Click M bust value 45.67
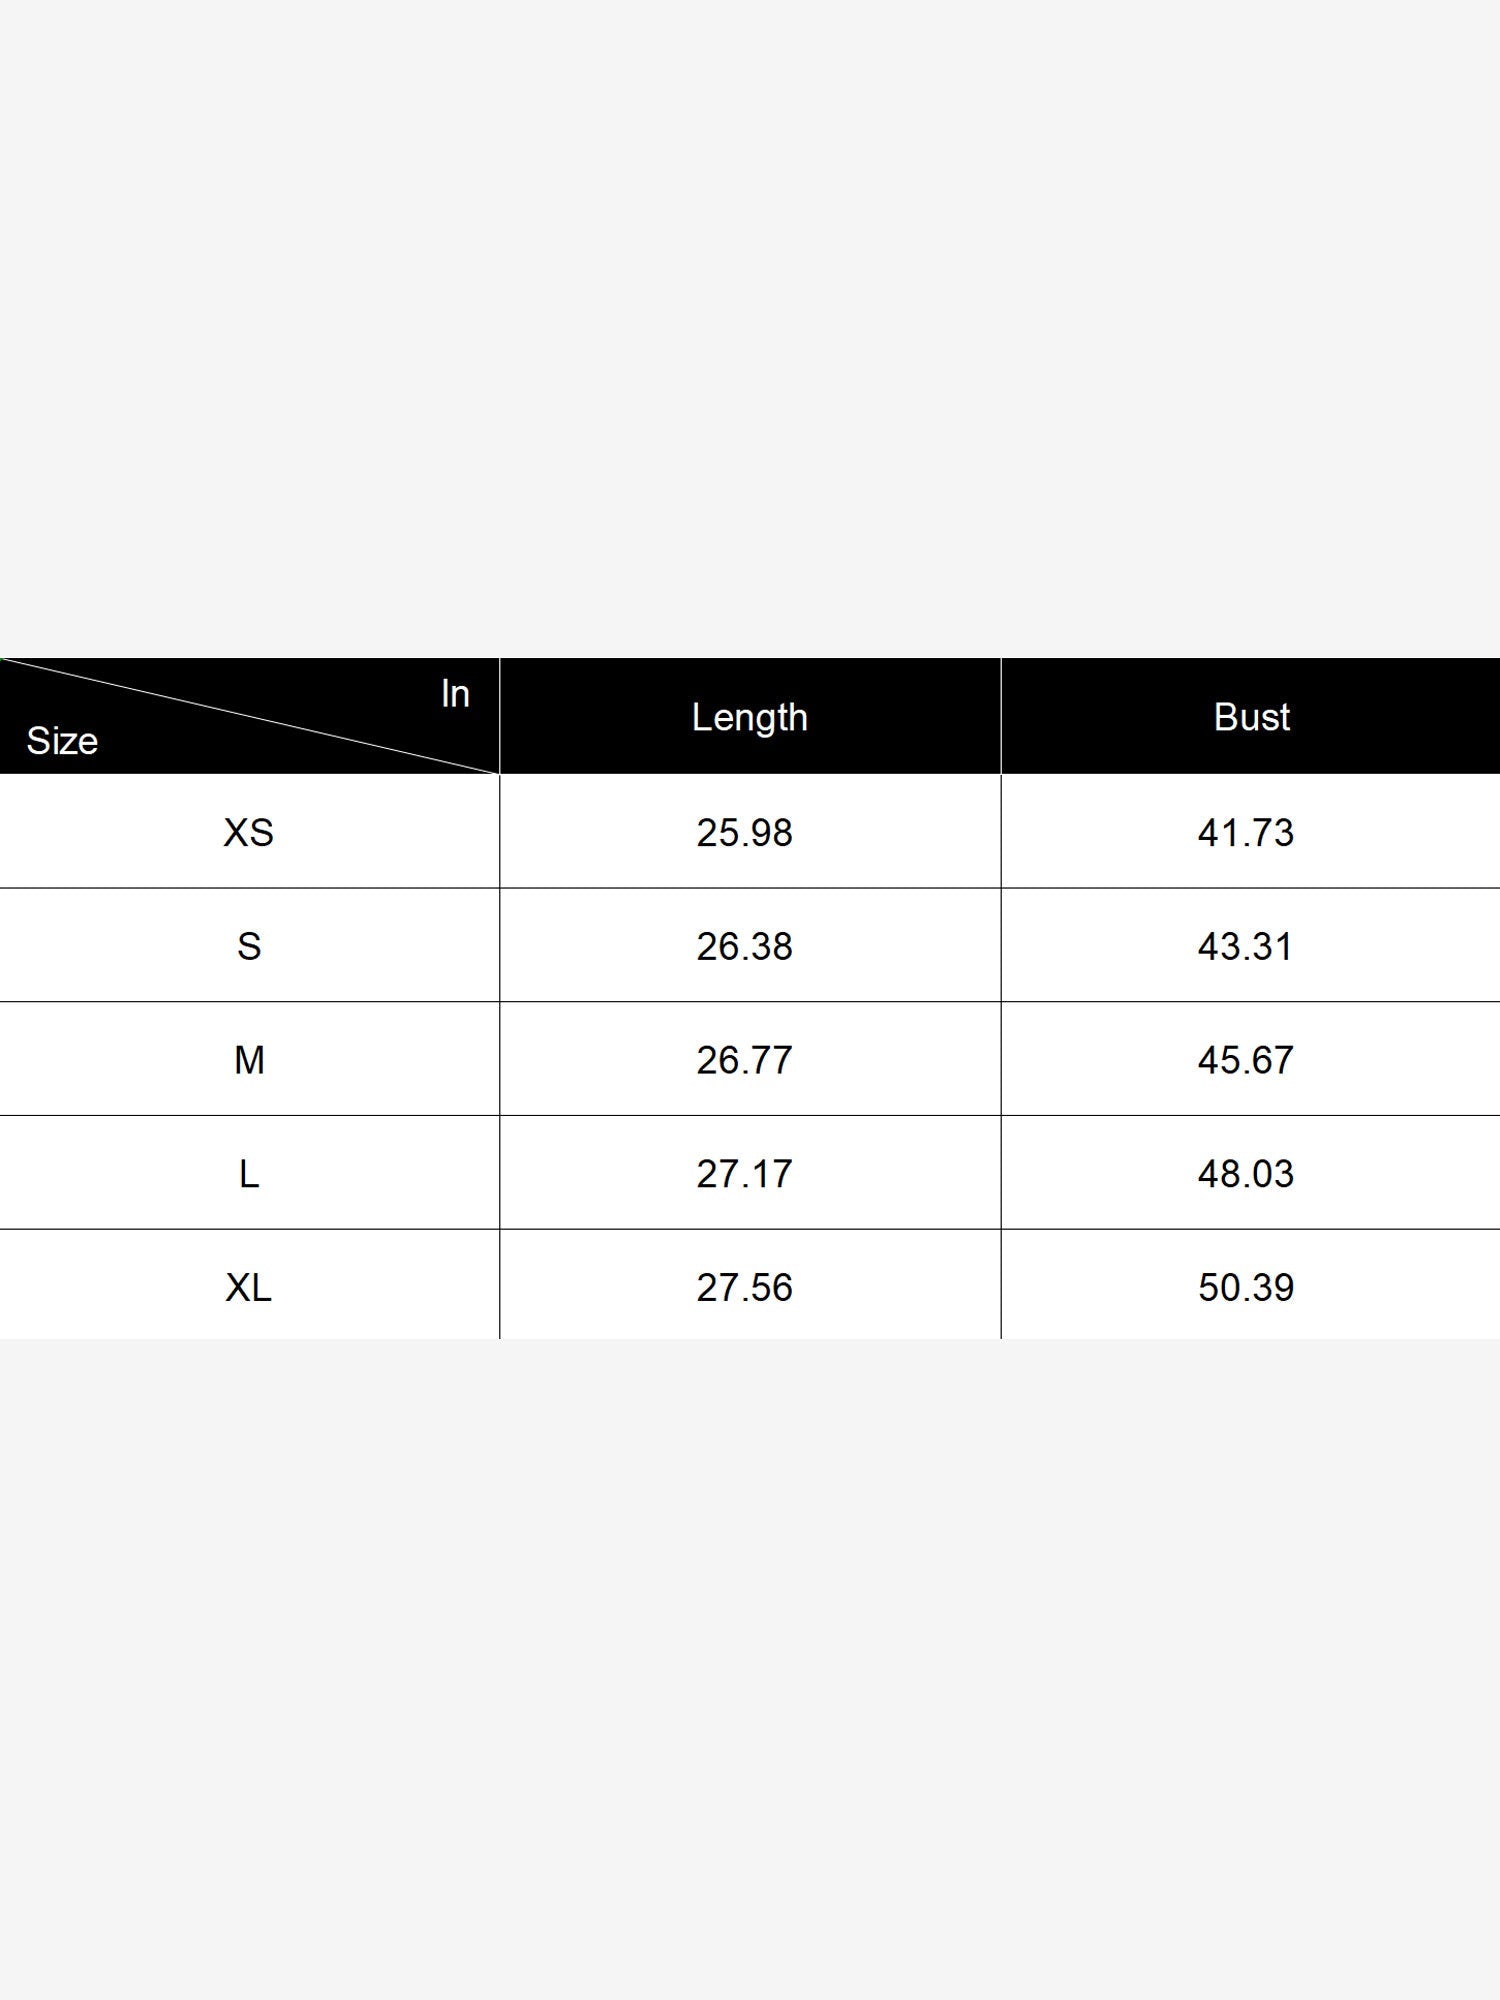Image resolution: width=1500 pixels, height=2000 pixels. (1246, 1060)
